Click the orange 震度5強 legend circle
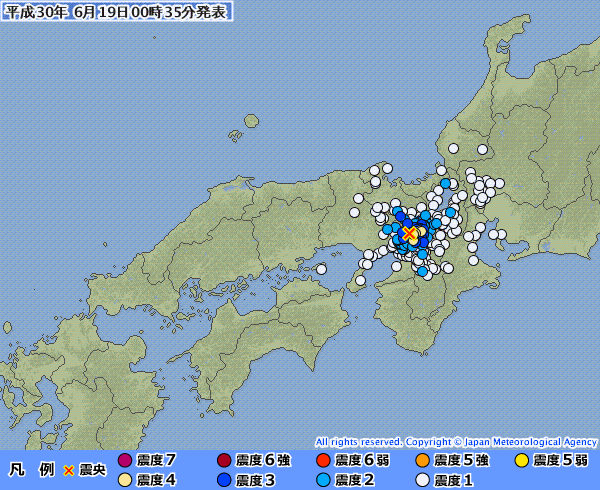600x490 pixels. (x=423, y=460)
